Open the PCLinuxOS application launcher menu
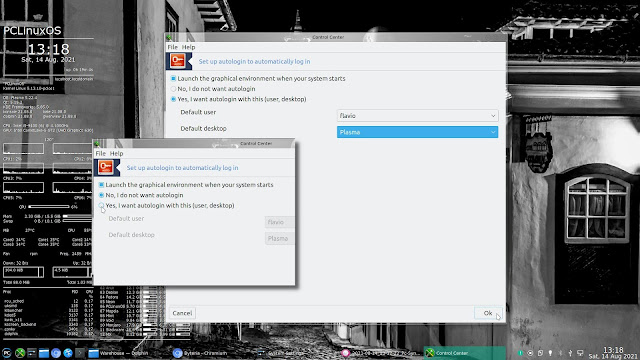640x360 pixels. pos(7,353)
